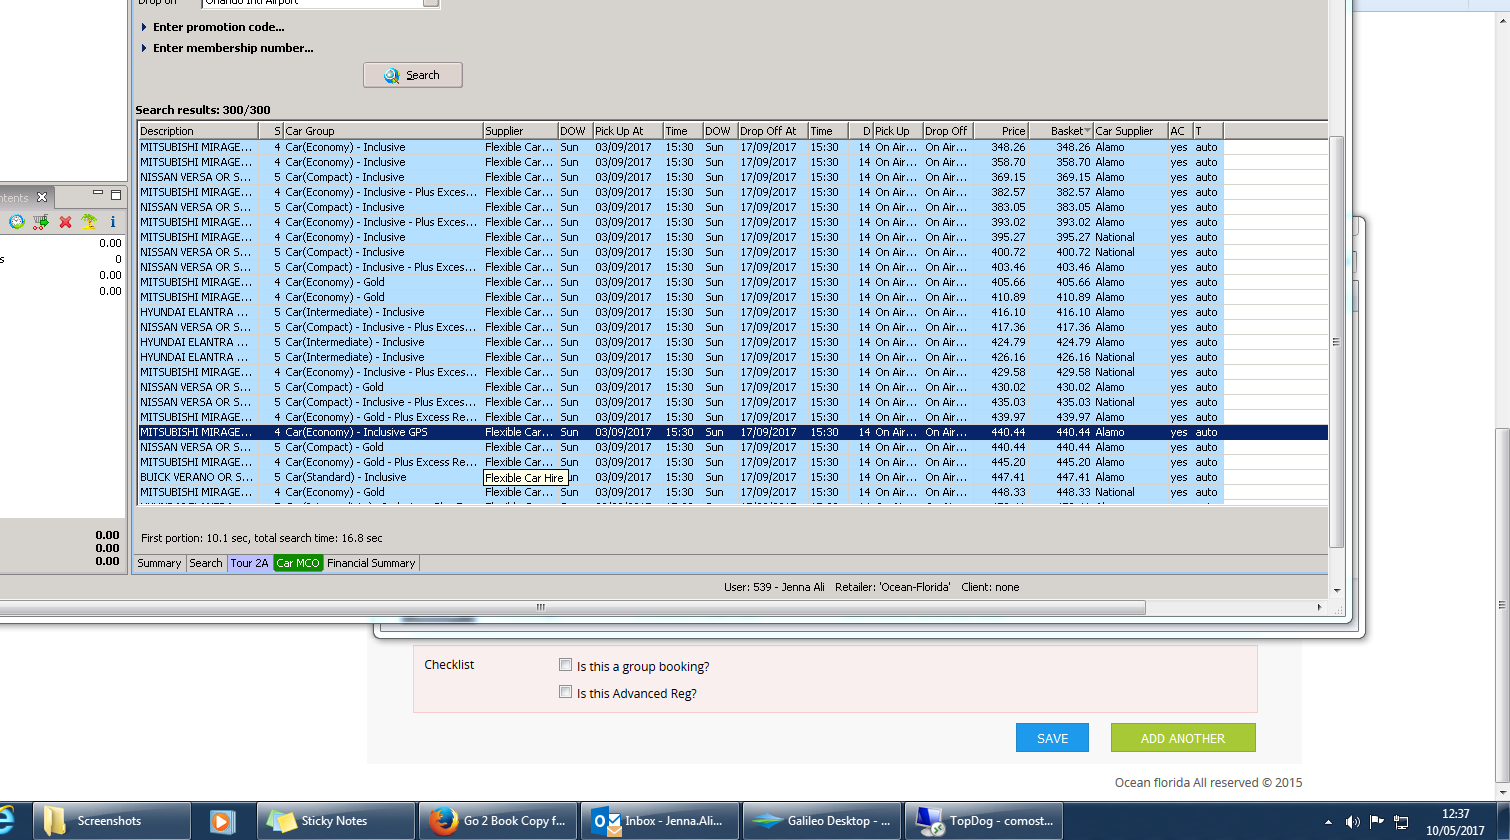Image resolution: width=1510 pixels, height=840 pixels.
Task: Select the 448.33 National Gold row
Action: [732, 492]
